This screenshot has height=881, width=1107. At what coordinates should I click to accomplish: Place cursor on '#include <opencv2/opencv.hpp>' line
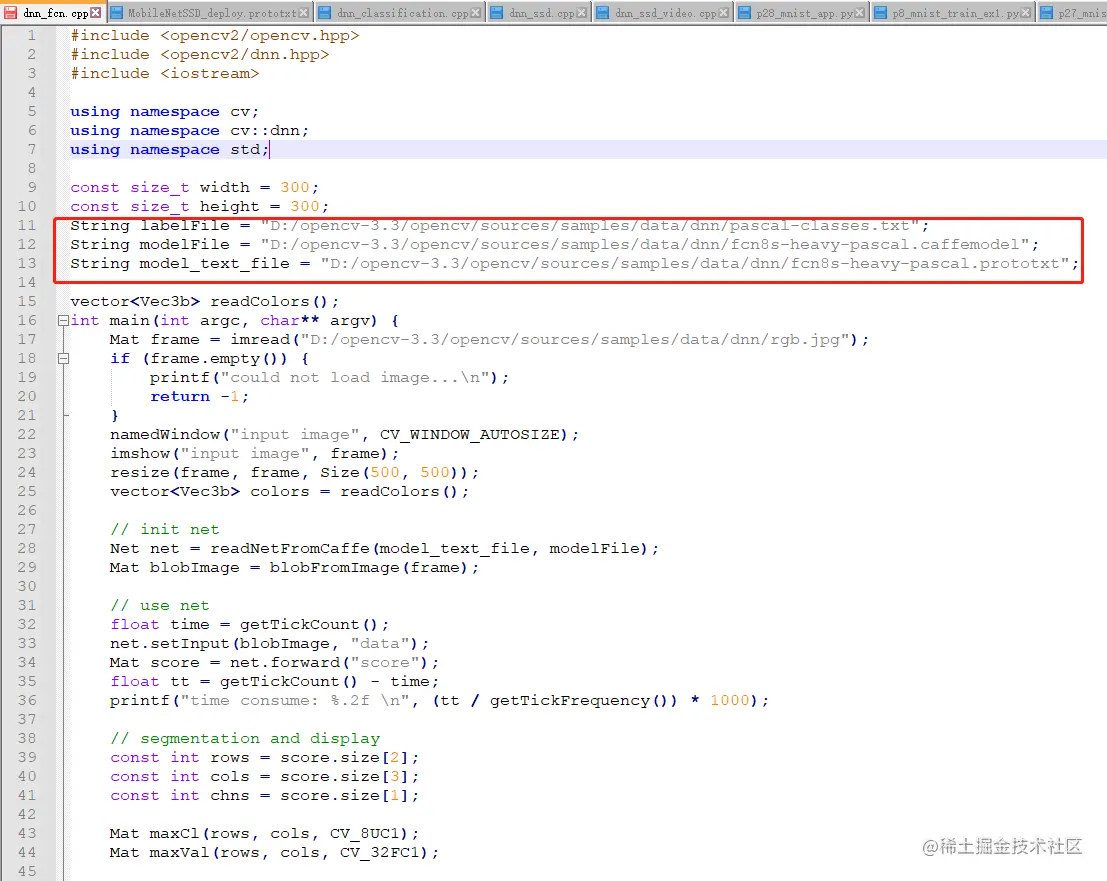215,35
